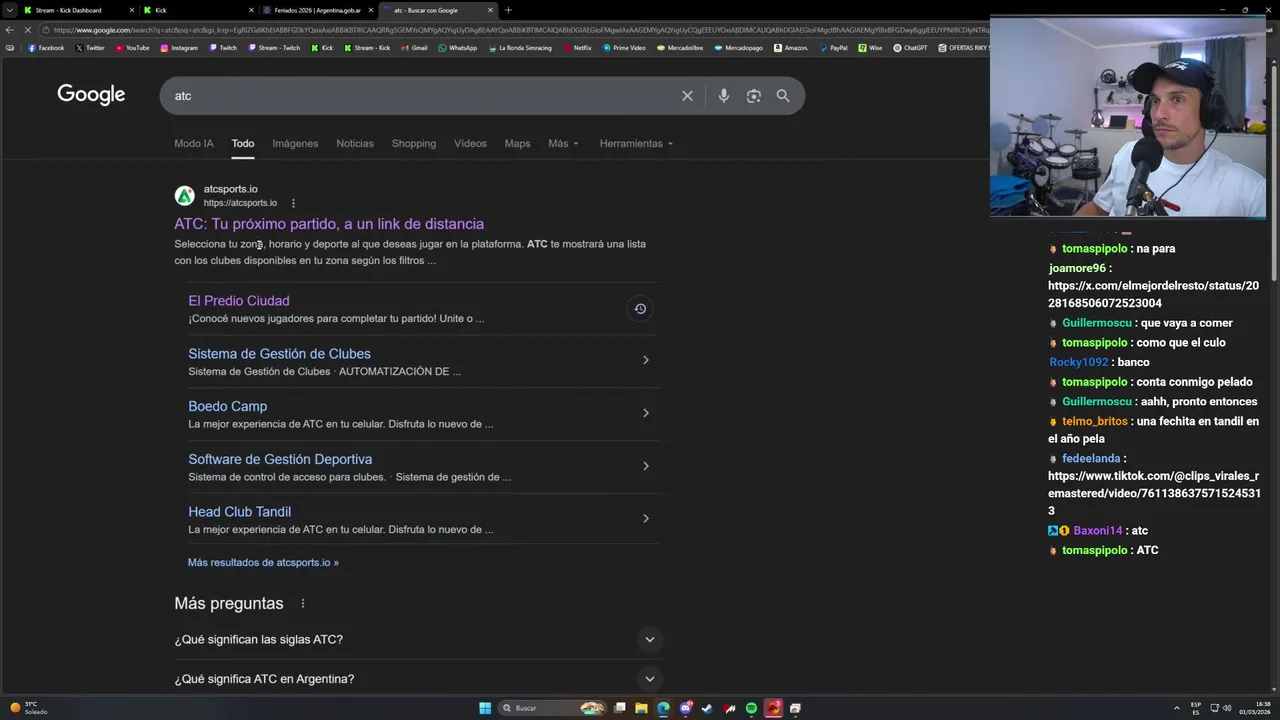Stop page loading with the X button

click(x=27, y=30)
